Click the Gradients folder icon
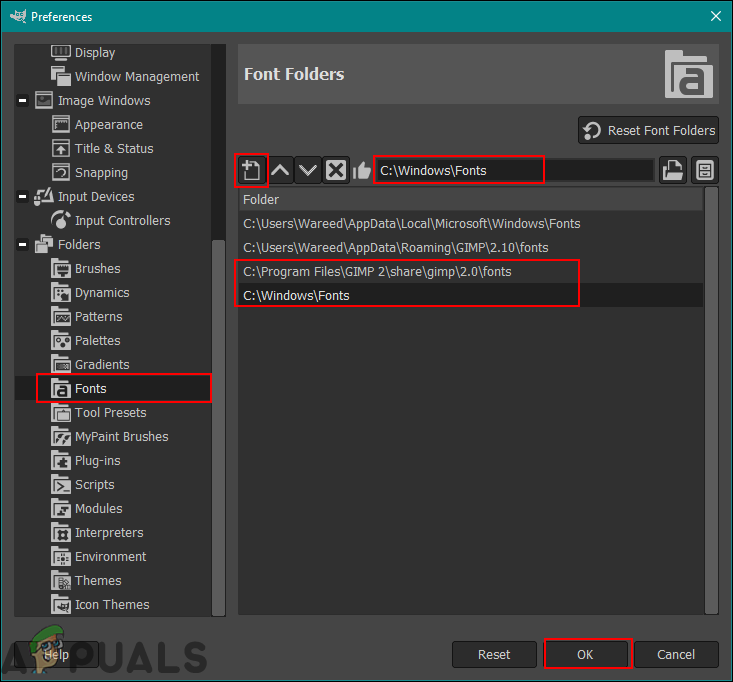The width and height of the screenshot is (733, 682). [61, 365]
